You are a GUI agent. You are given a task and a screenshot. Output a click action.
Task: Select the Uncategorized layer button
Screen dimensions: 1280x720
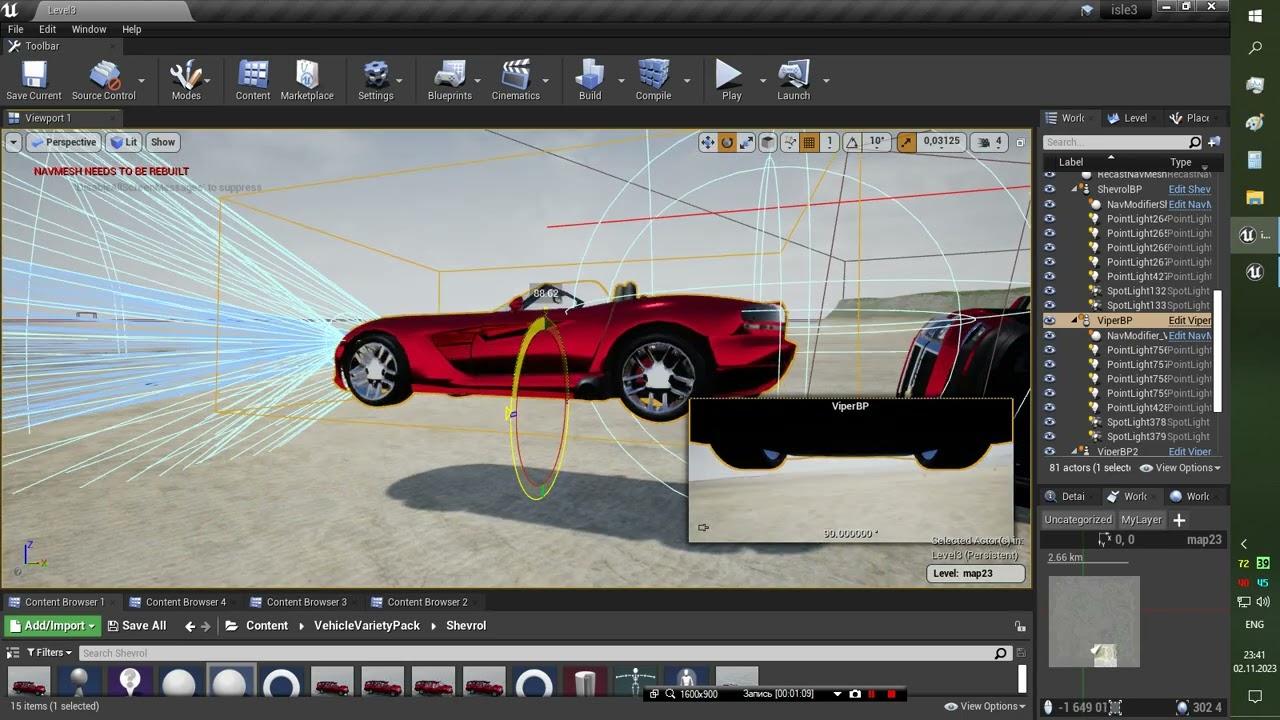click(x=1078, y=520)
